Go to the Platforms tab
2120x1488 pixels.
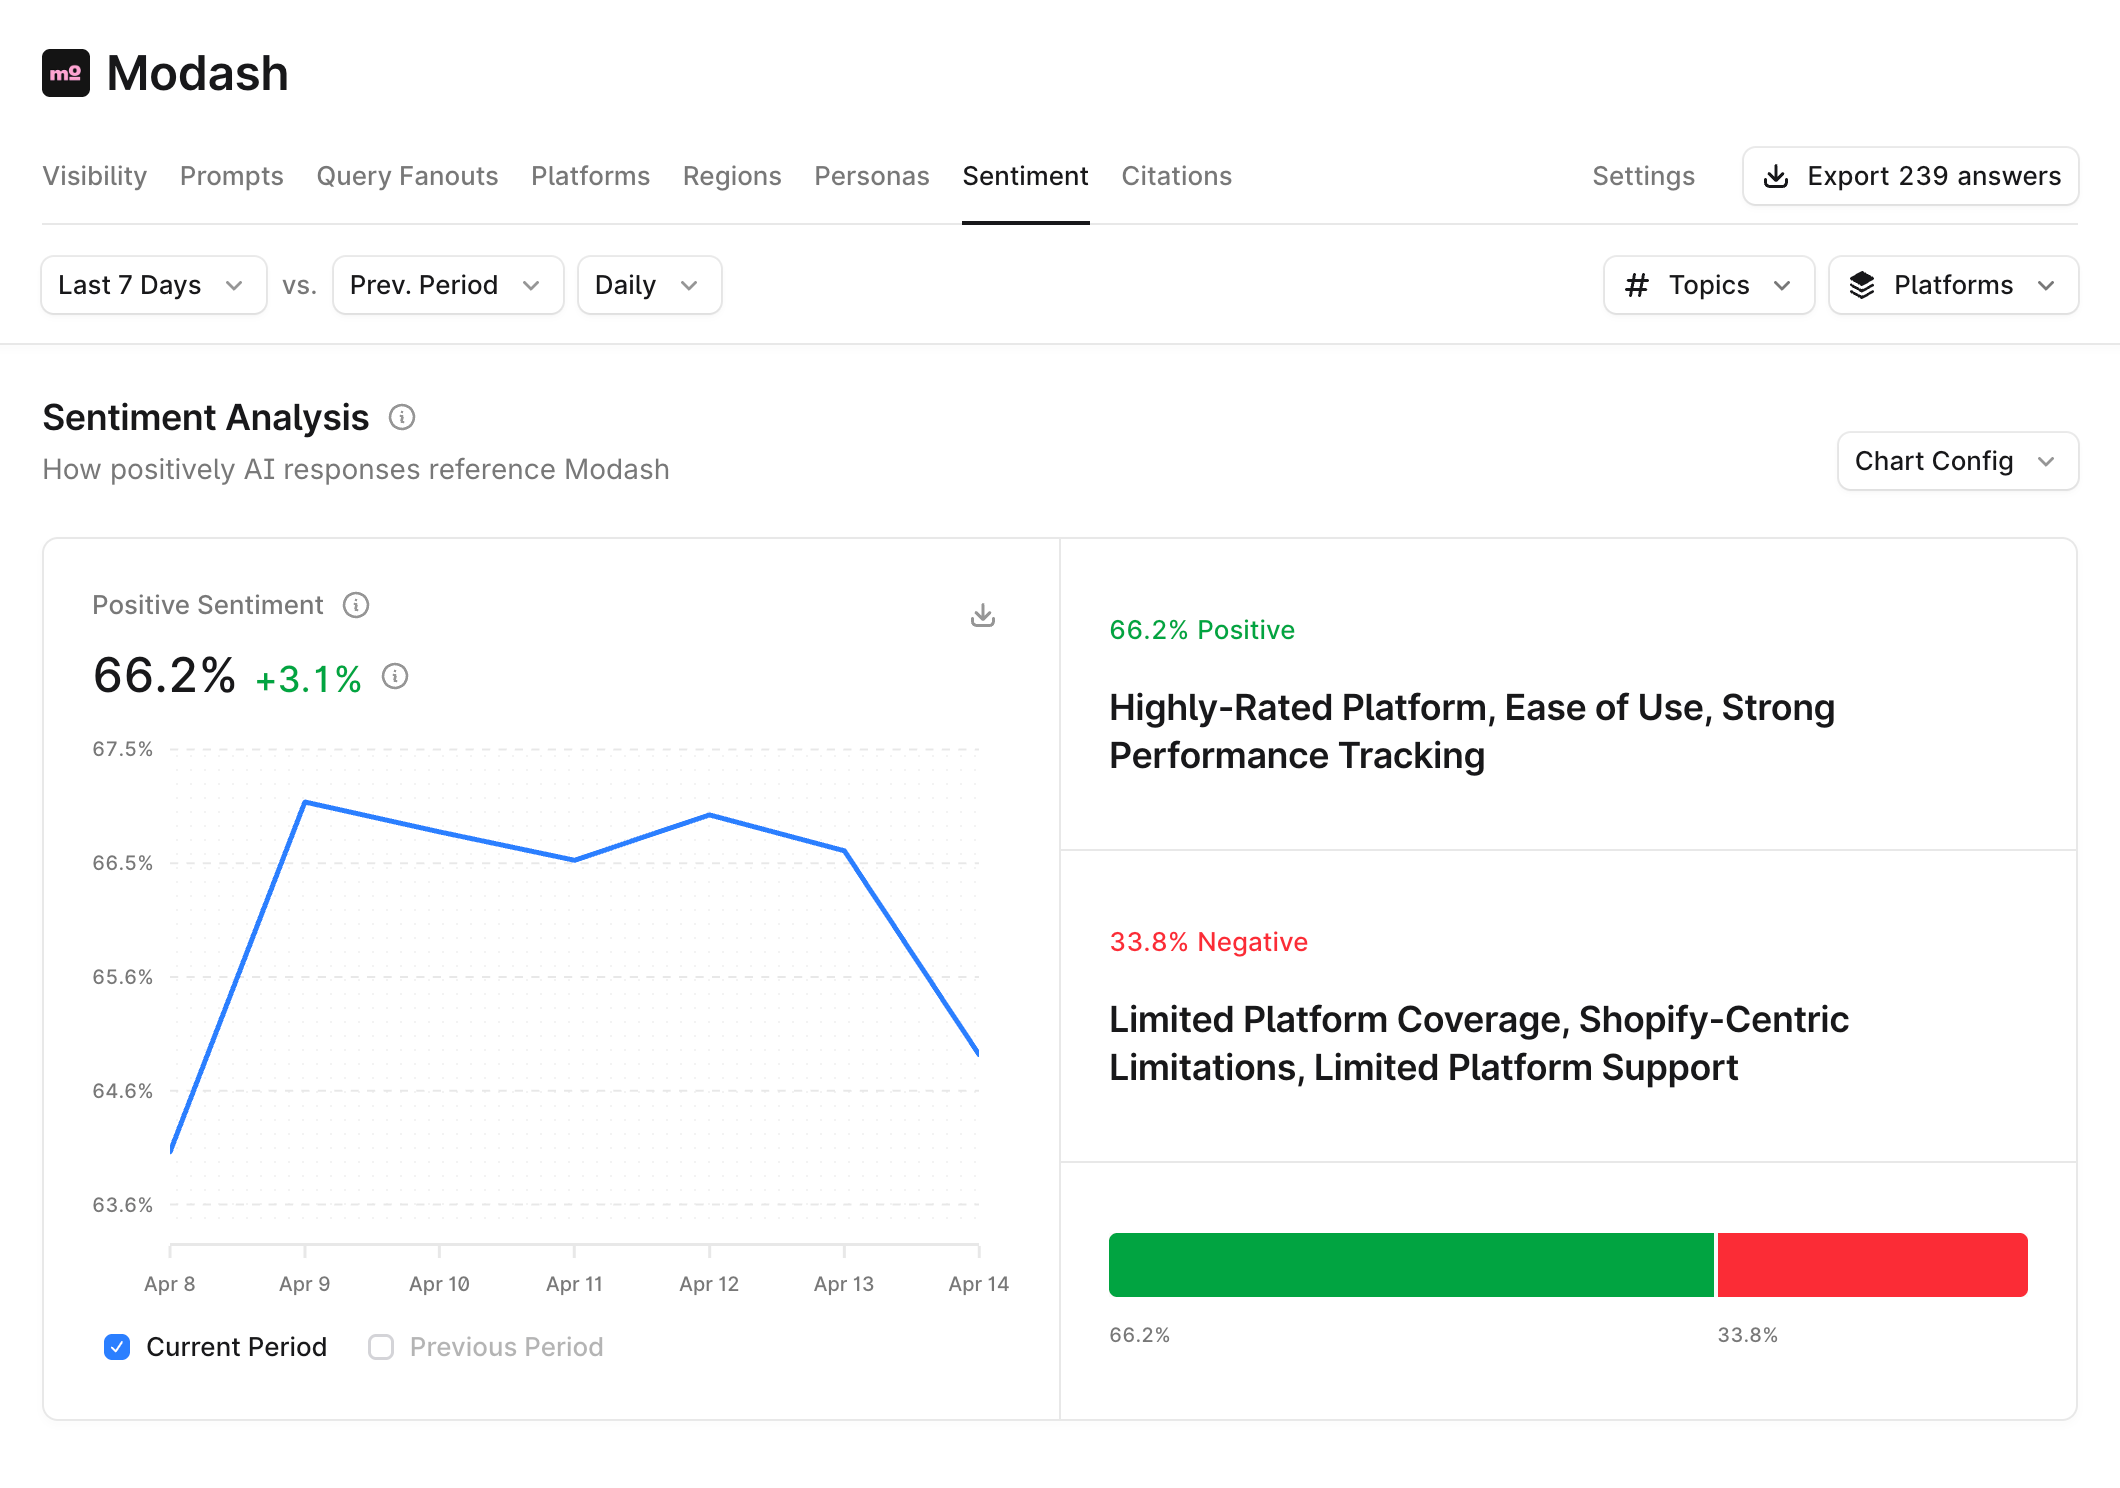pyautogui.click(x=590, y=176)
